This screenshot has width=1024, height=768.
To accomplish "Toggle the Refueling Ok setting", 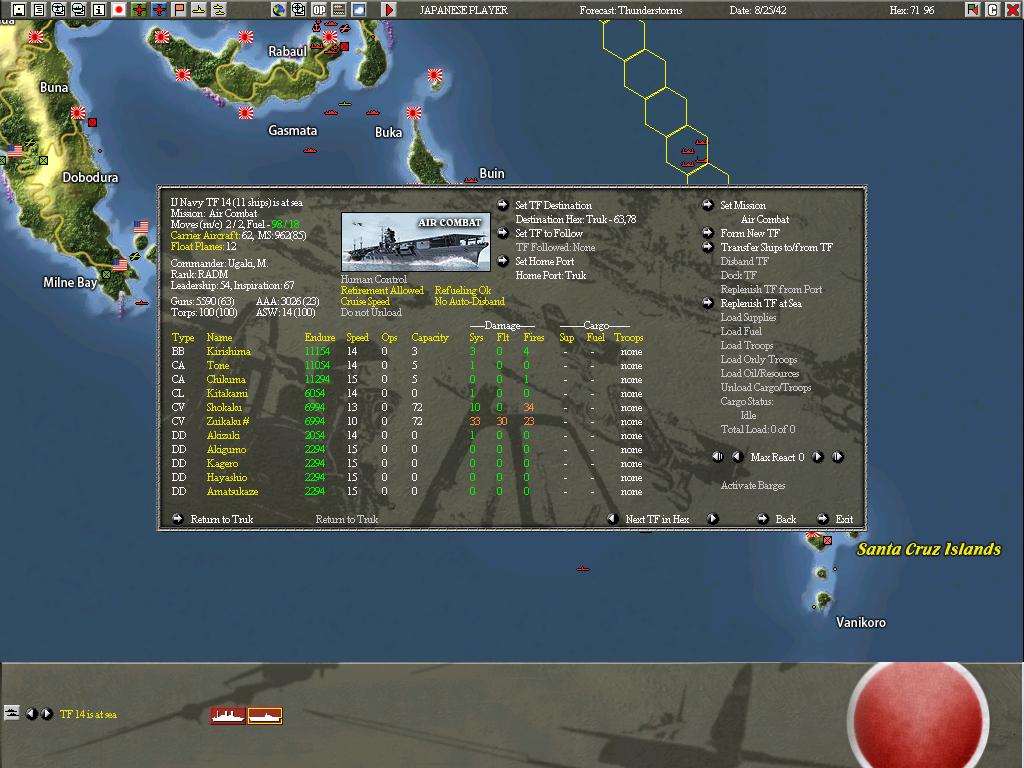I will pyautogui.click(x=463, y=290).
